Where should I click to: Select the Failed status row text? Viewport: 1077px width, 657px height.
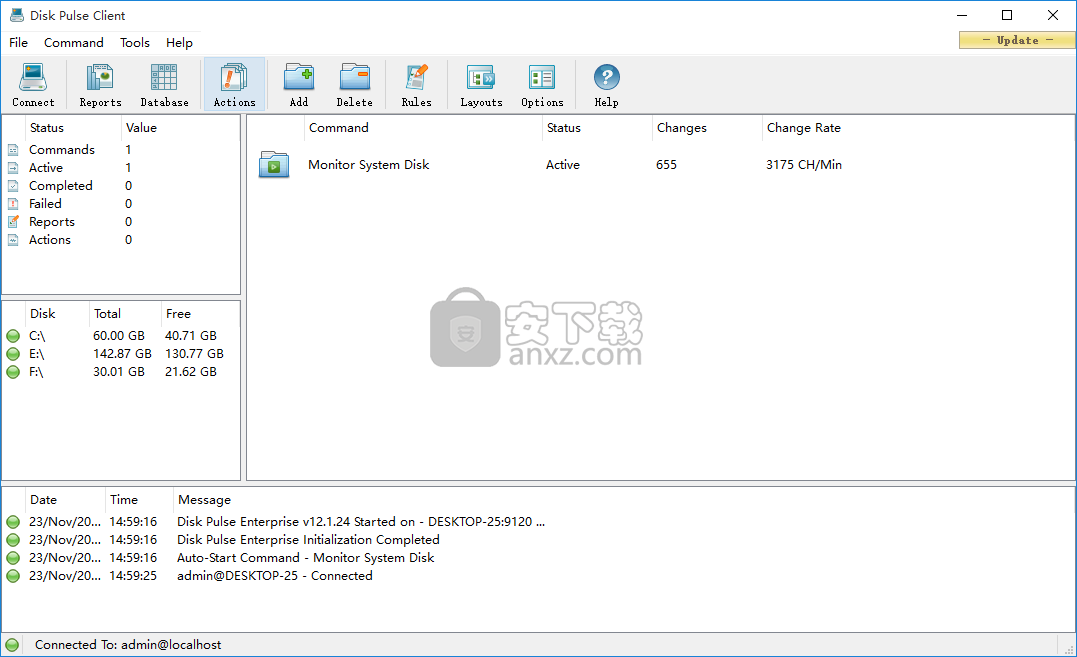click(x=45, y=204)
